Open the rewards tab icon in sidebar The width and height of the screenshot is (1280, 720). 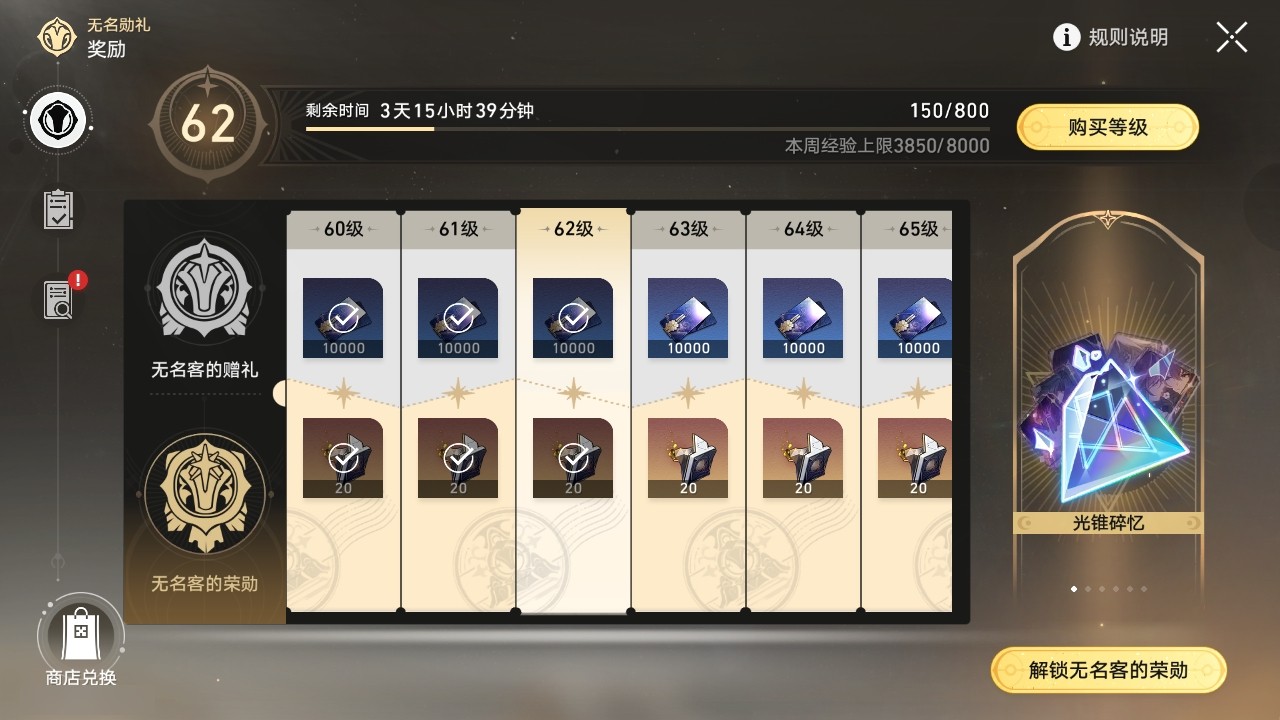[58, 123]
